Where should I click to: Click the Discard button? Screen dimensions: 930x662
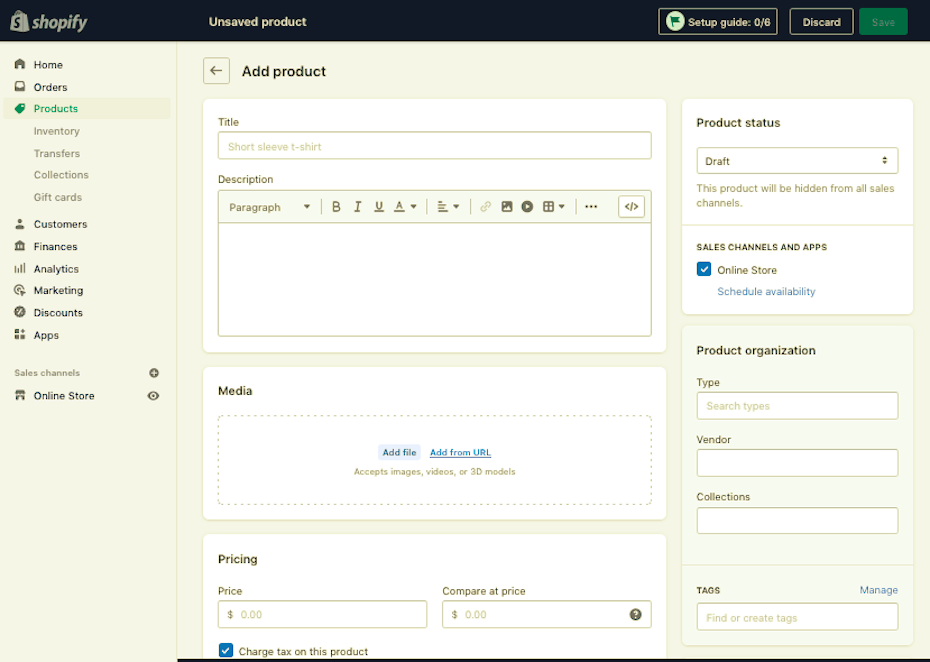tap(821, 22)
